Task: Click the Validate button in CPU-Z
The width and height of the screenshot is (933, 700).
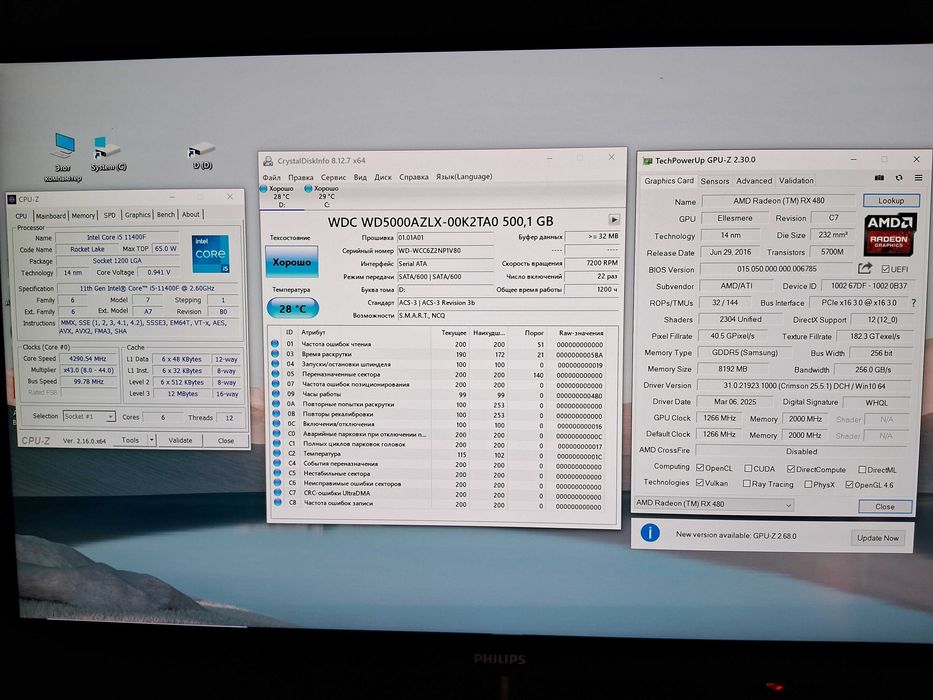Action: [180, 440]
